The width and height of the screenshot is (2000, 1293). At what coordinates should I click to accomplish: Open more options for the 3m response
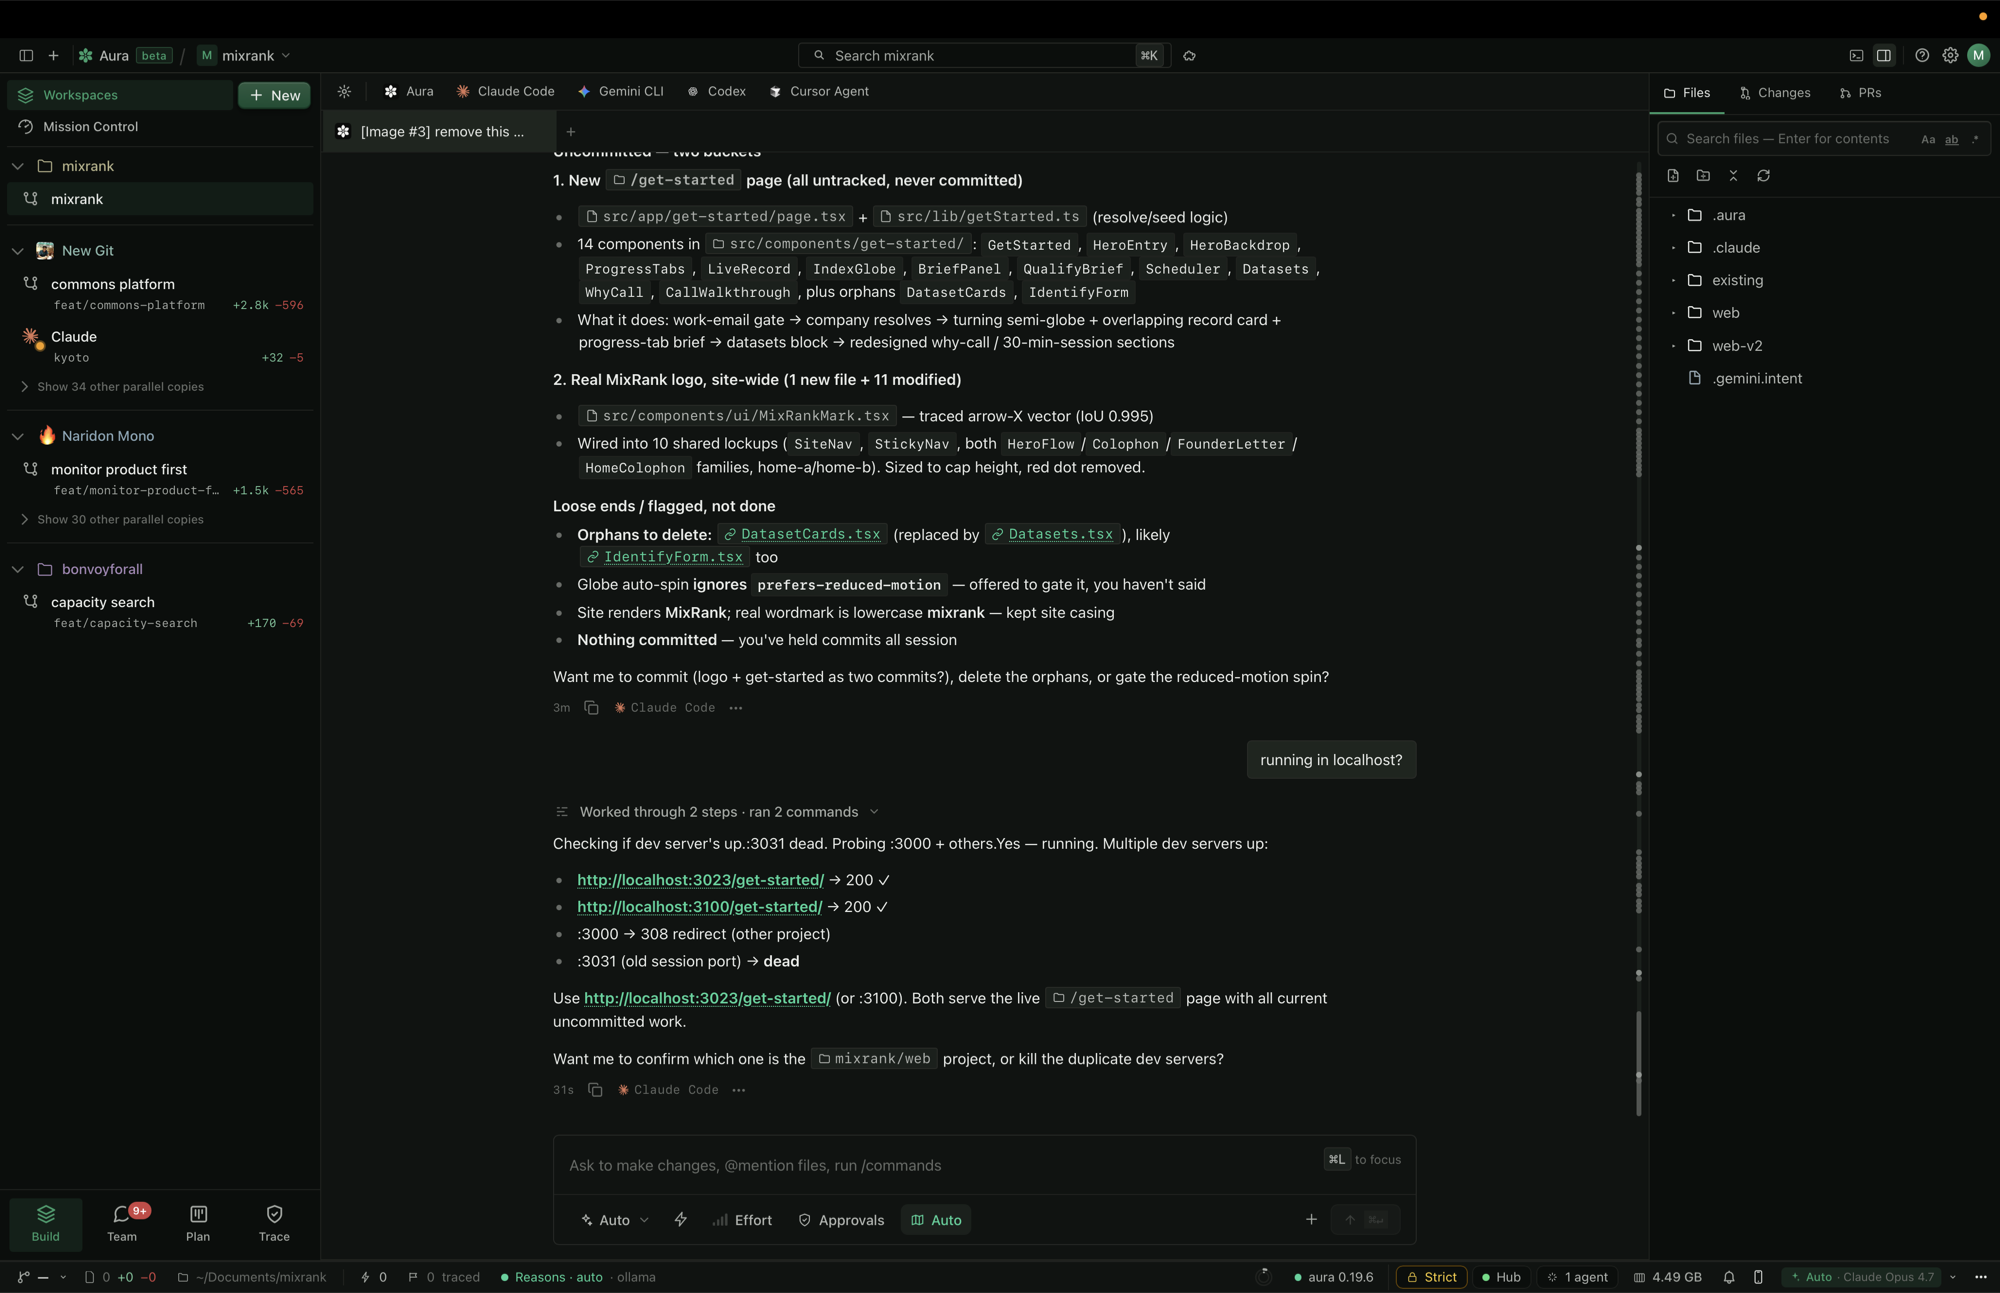pyautogui.click(x=736, y=708)
